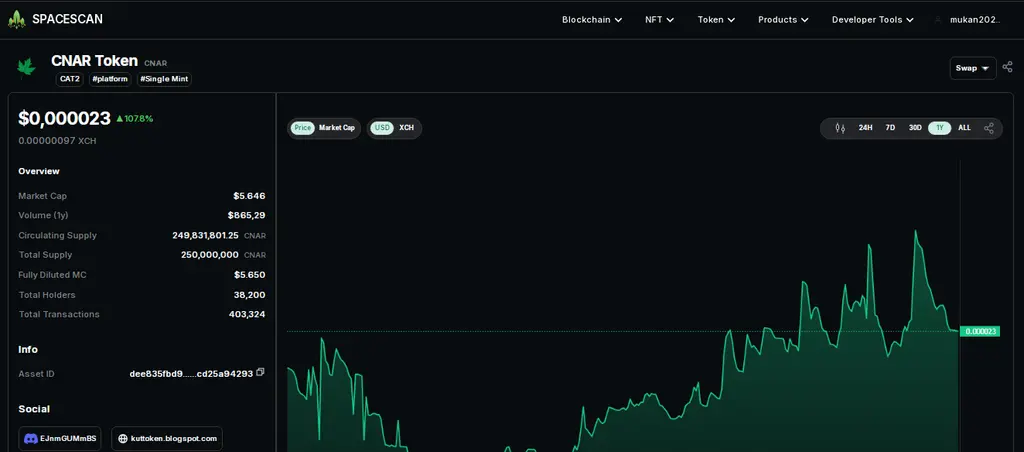Click the Asset ID value dee835fbd9

point(191,374)
